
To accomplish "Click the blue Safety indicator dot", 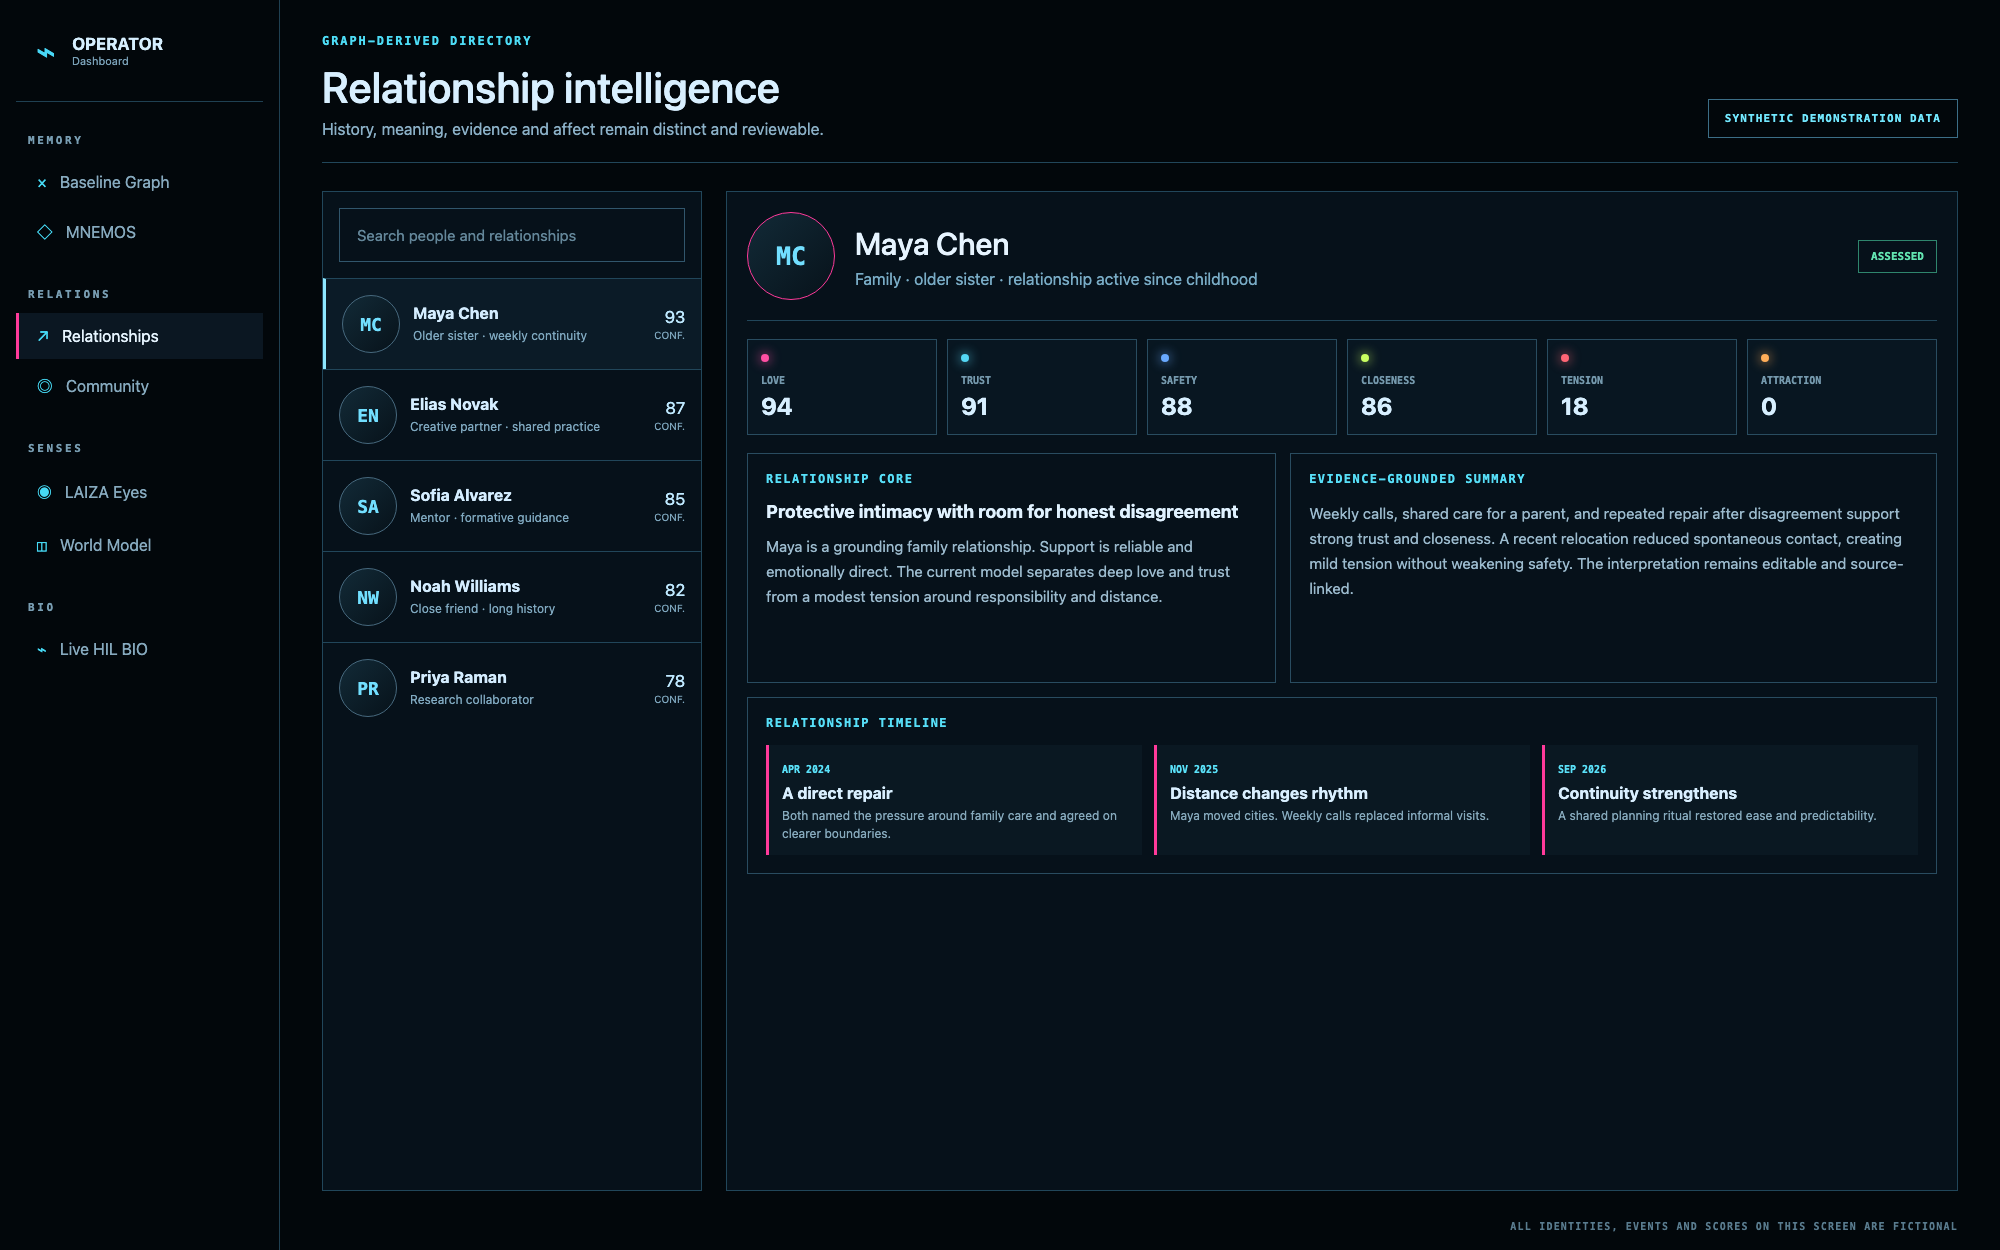I will (1165, 358).
